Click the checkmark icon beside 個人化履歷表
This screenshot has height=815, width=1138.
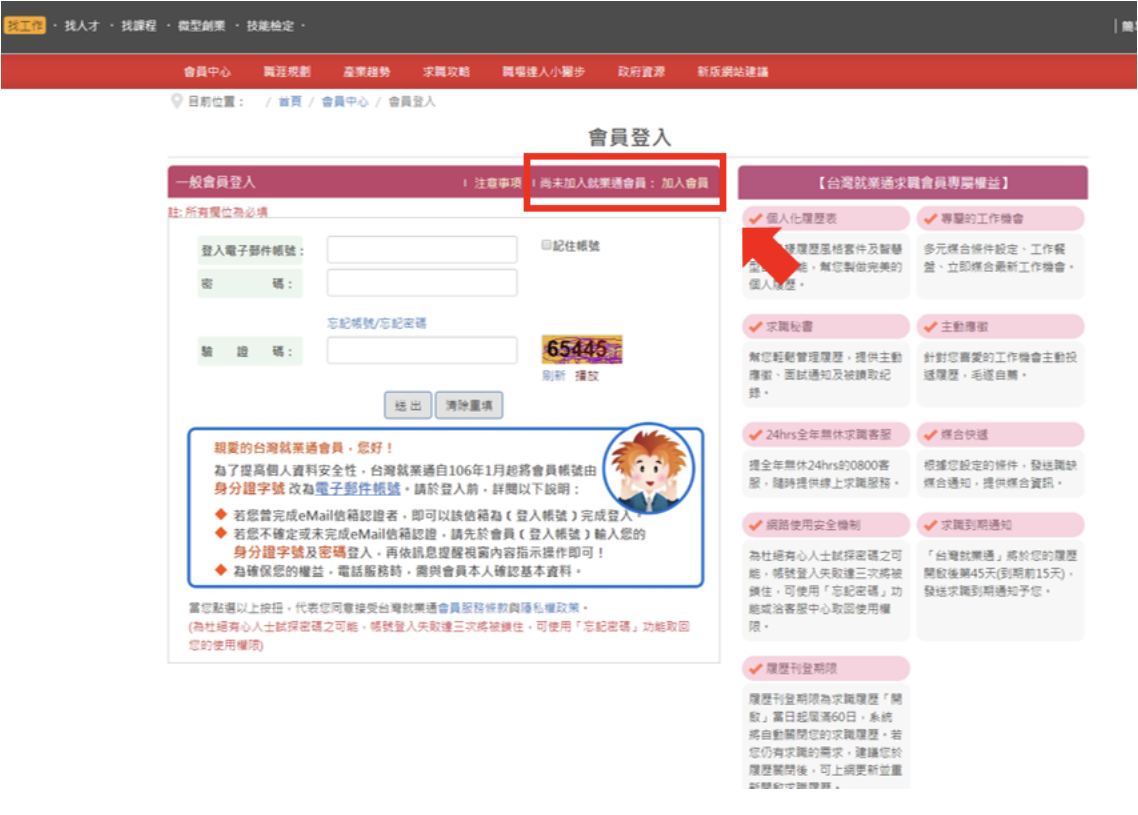click(x=756, y=218)
